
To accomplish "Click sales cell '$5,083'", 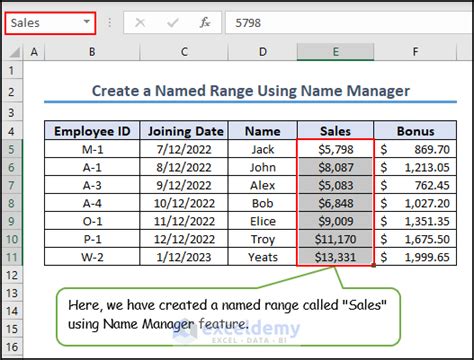I will click(335, 185).
